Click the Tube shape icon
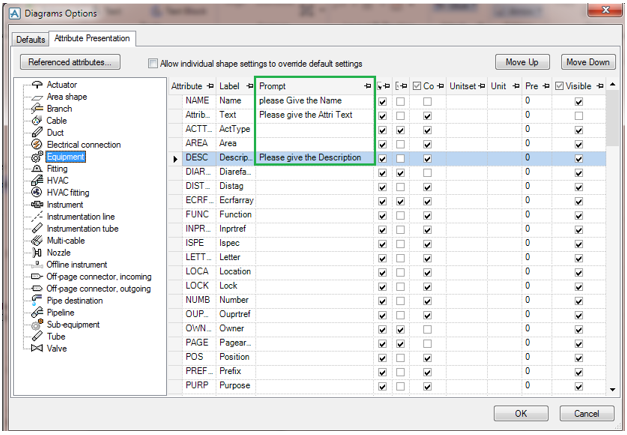The height and width of the screenshot is (435, 627). tap(35, 336)
